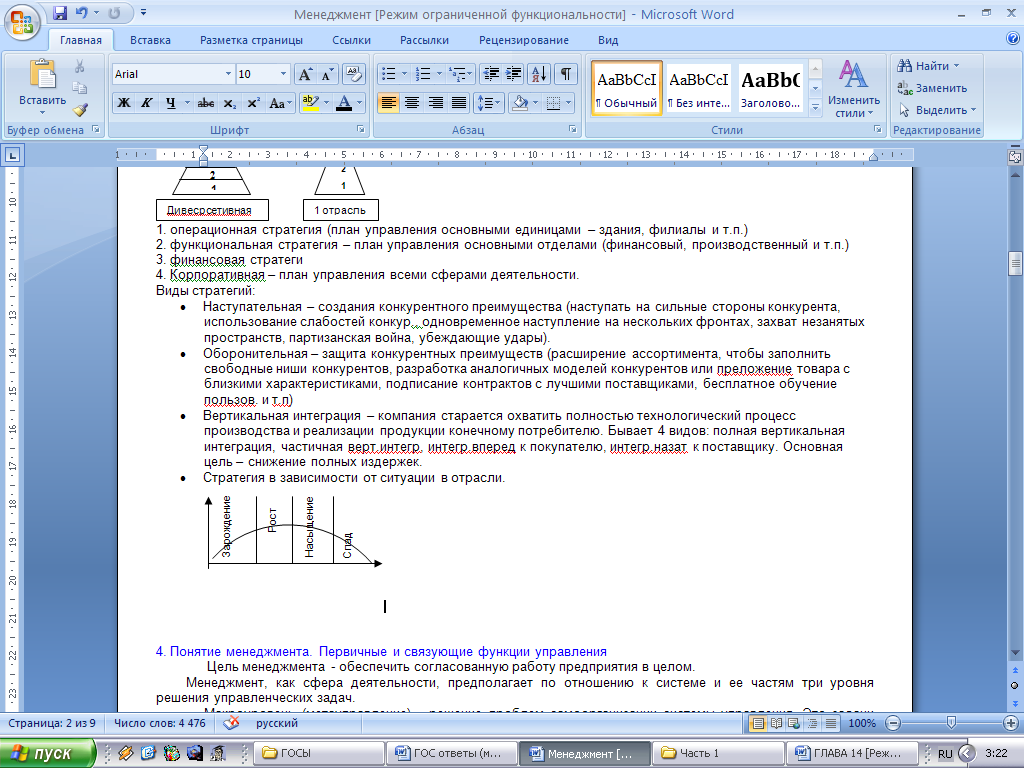Open the Найти dropdown arrow
Screen dimensions: 1024x768
point(957,66)
